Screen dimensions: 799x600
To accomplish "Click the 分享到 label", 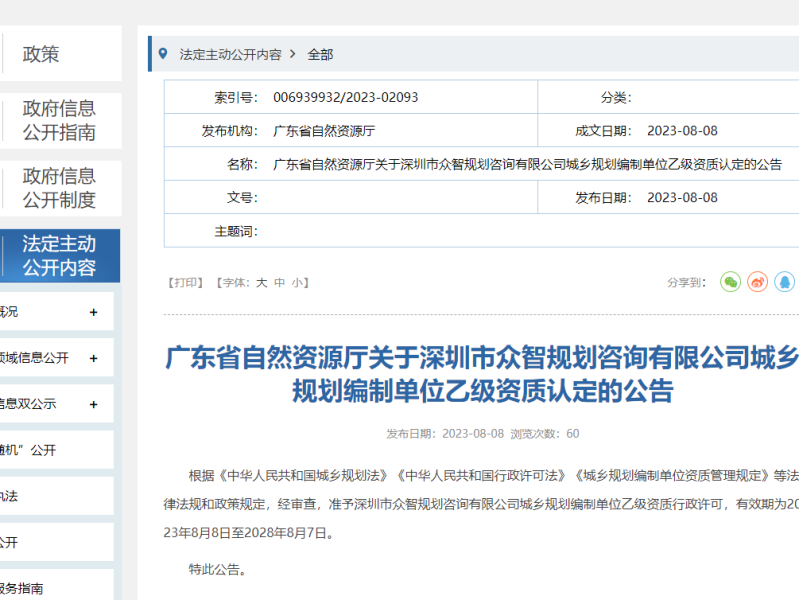I will pyautogui.click(x=686, y=282).
